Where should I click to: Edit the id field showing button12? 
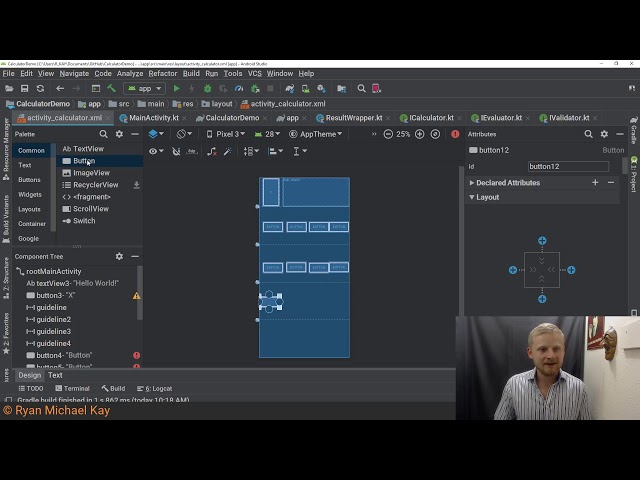coord(568,167)
